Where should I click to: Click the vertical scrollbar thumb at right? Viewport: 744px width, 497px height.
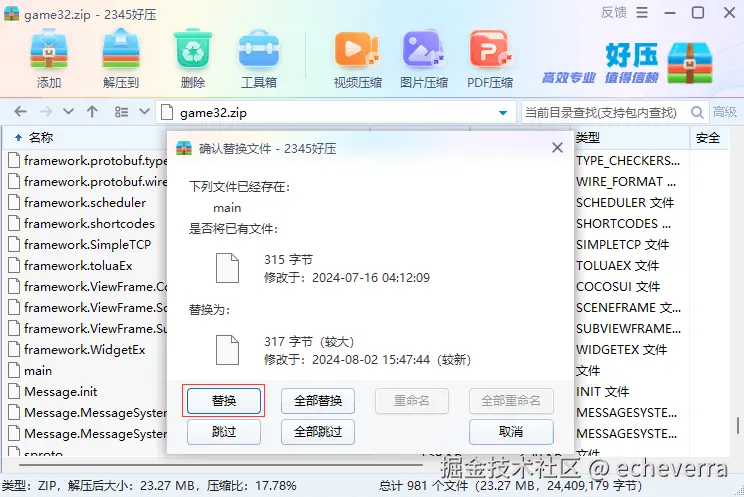click(x=738, y=425)
